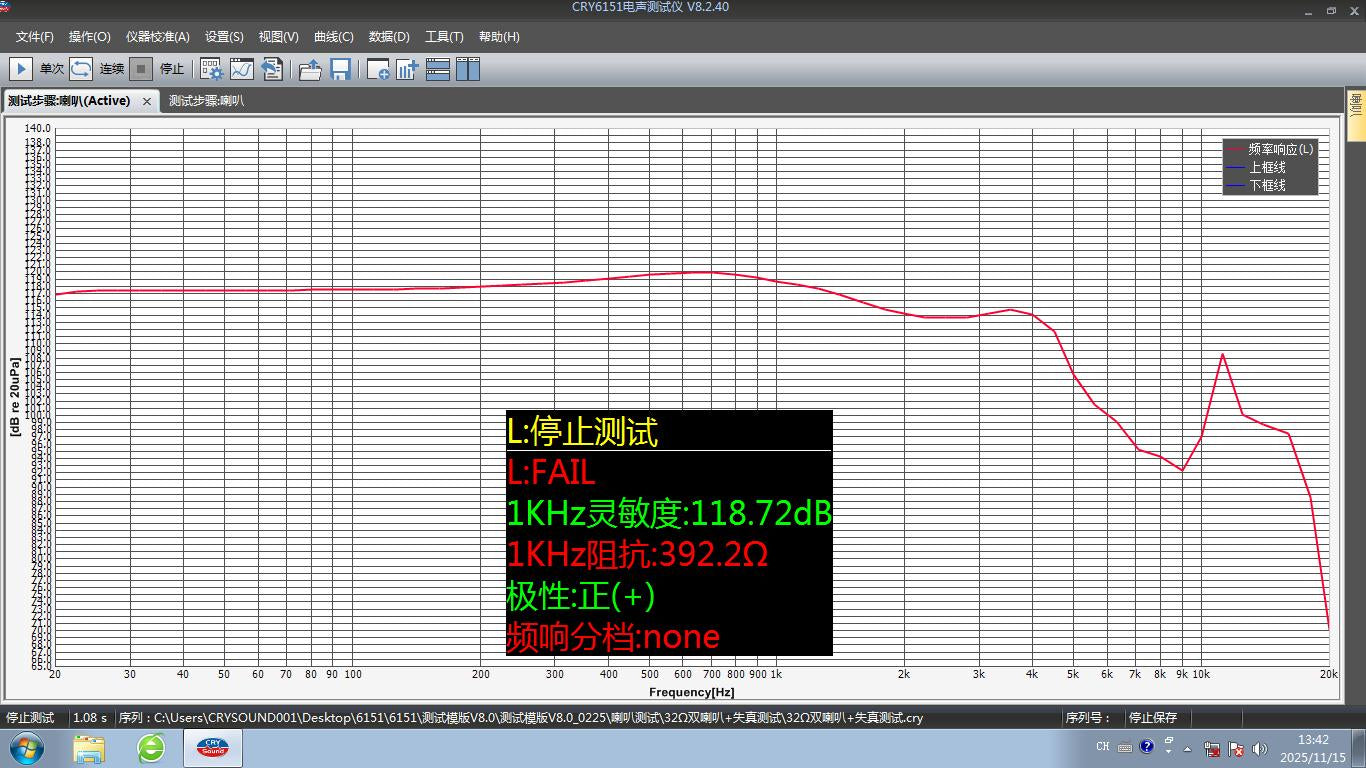This screenshot has height=768, width=1366.
Task: Switch window layout using the dual-panel layout icon
Action: point(467,69)
